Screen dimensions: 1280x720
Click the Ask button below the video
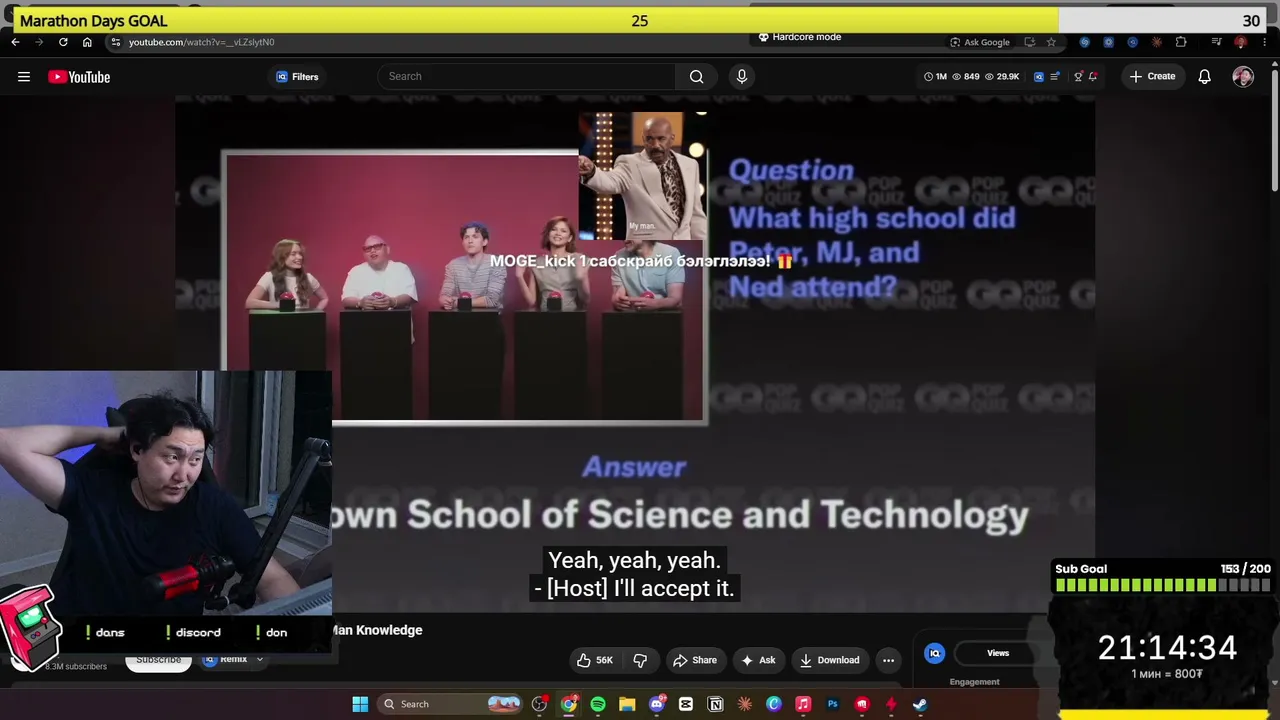758,660
